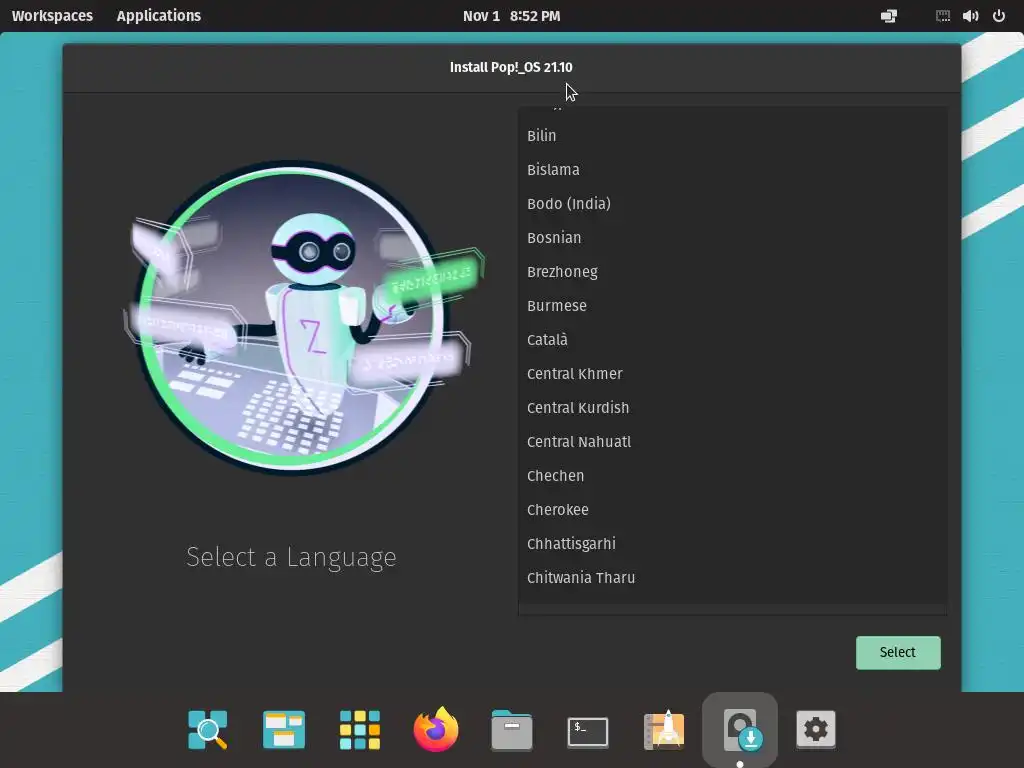Image resolution: width=1024 pixels, height=768 pixels.
Task: Choose Bilin from the language list
Action: coord(733,136)
